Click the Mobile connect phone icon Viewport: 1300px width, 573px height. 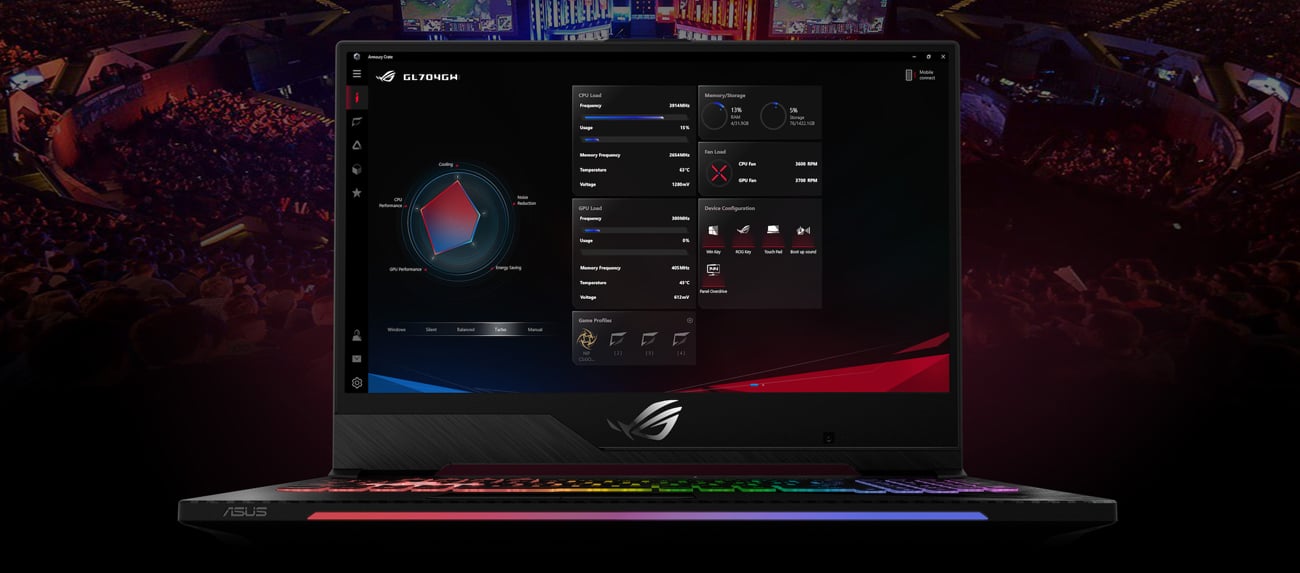tap(909, 75)
